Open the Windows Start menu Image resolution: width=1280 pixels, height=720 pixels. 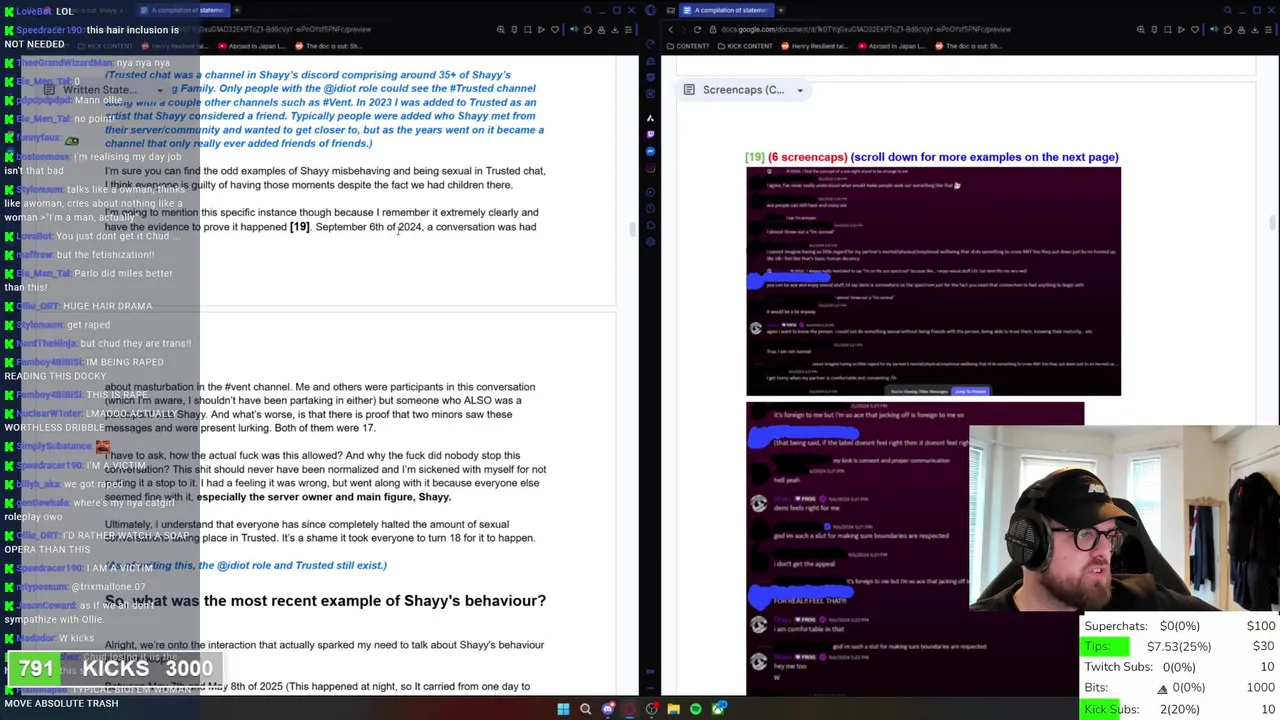coord(563,709)
